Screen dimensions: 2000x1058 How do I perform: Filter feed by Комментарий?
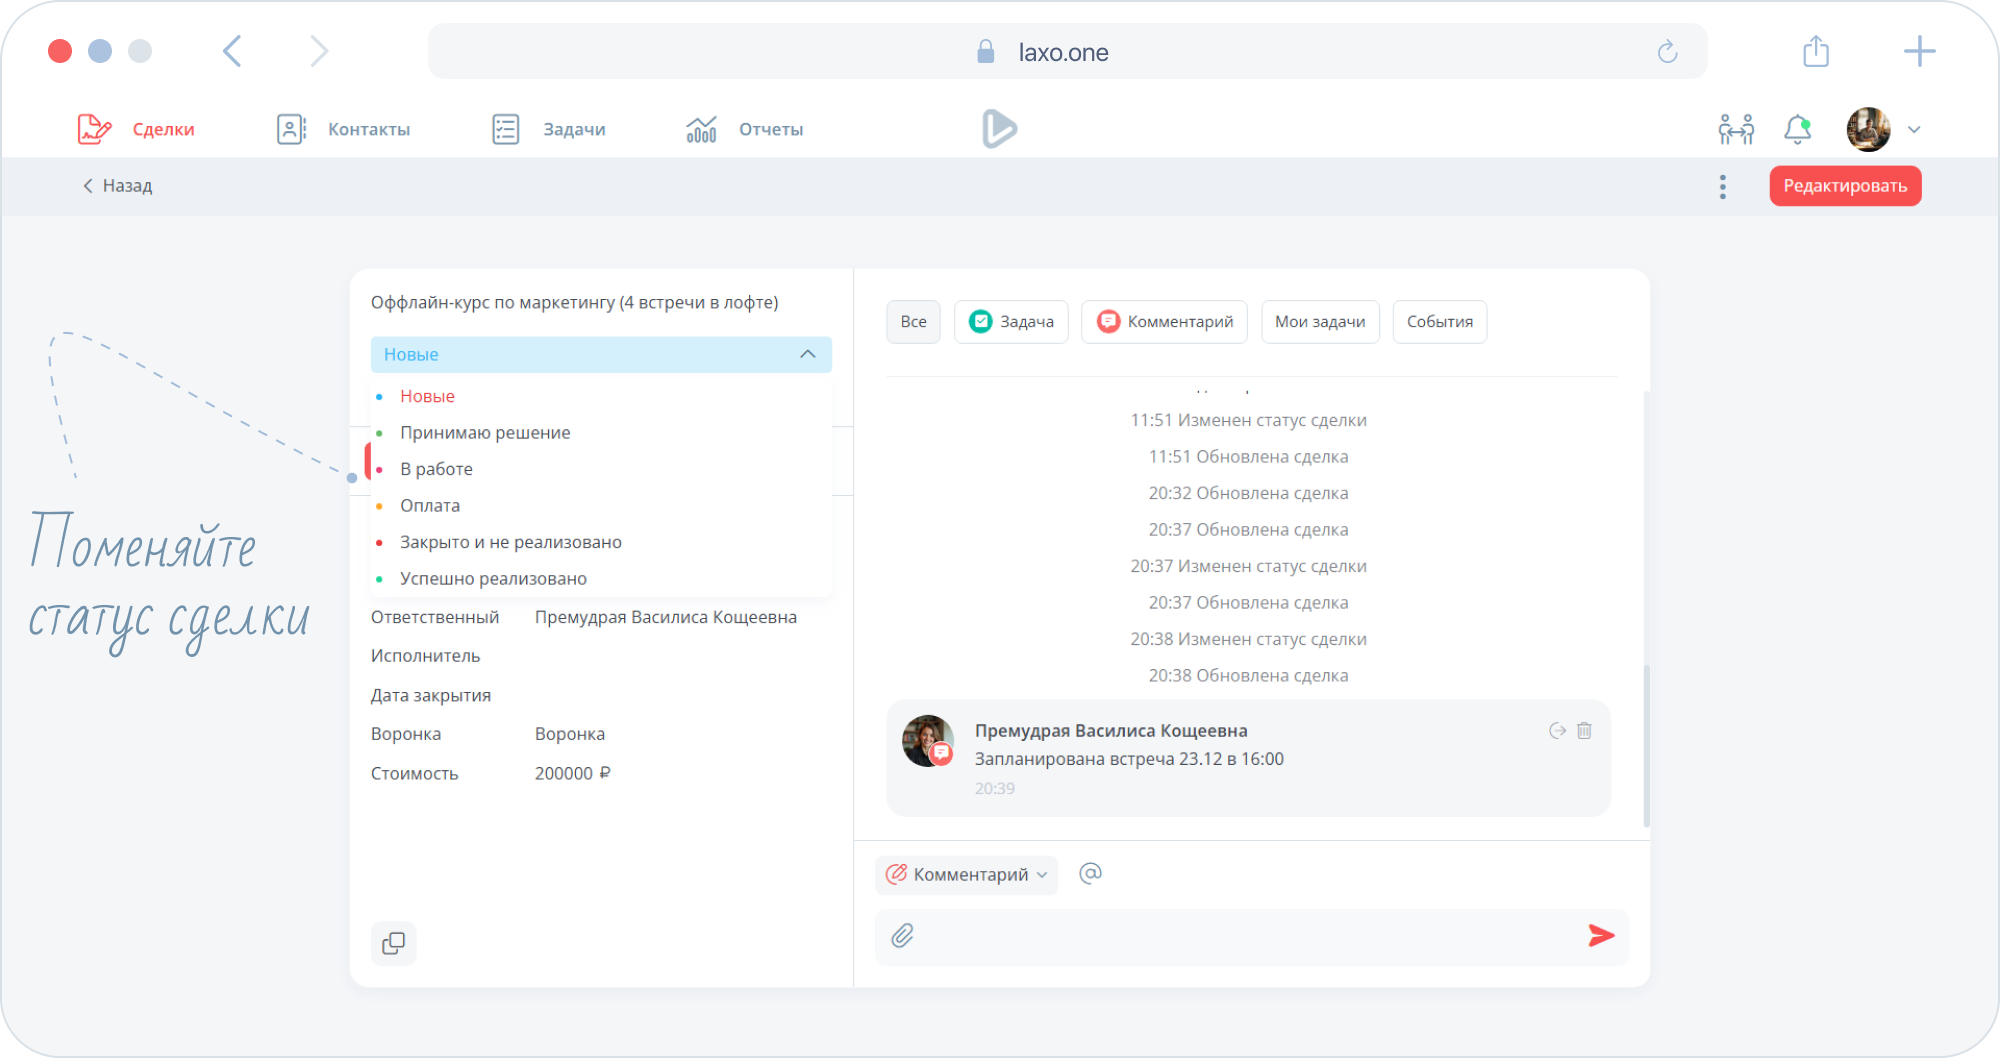[1164, 322]
